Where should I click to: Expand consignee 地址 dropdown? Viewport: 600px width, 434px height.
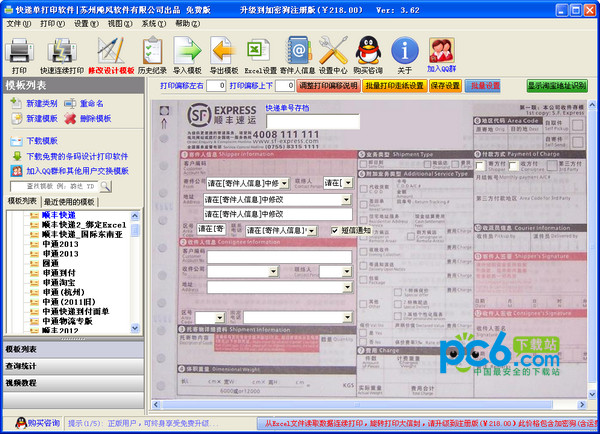point(347,287)
